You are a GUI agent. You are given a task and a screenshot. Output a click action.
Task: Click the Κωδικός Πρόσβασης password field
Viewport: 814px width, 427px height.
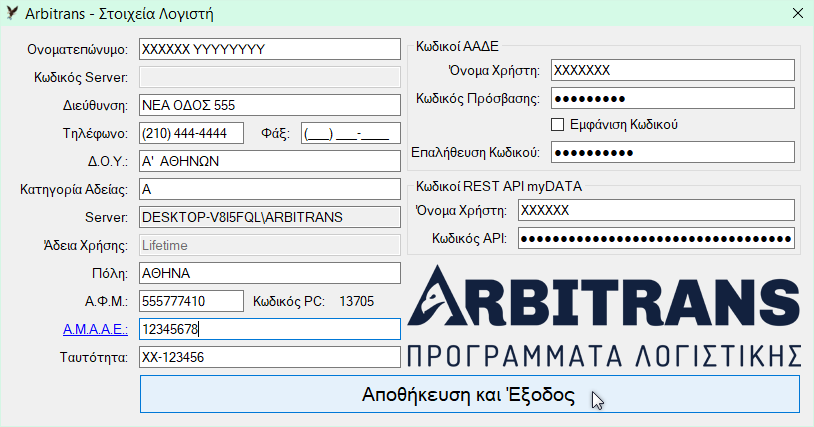click(673, 98)
